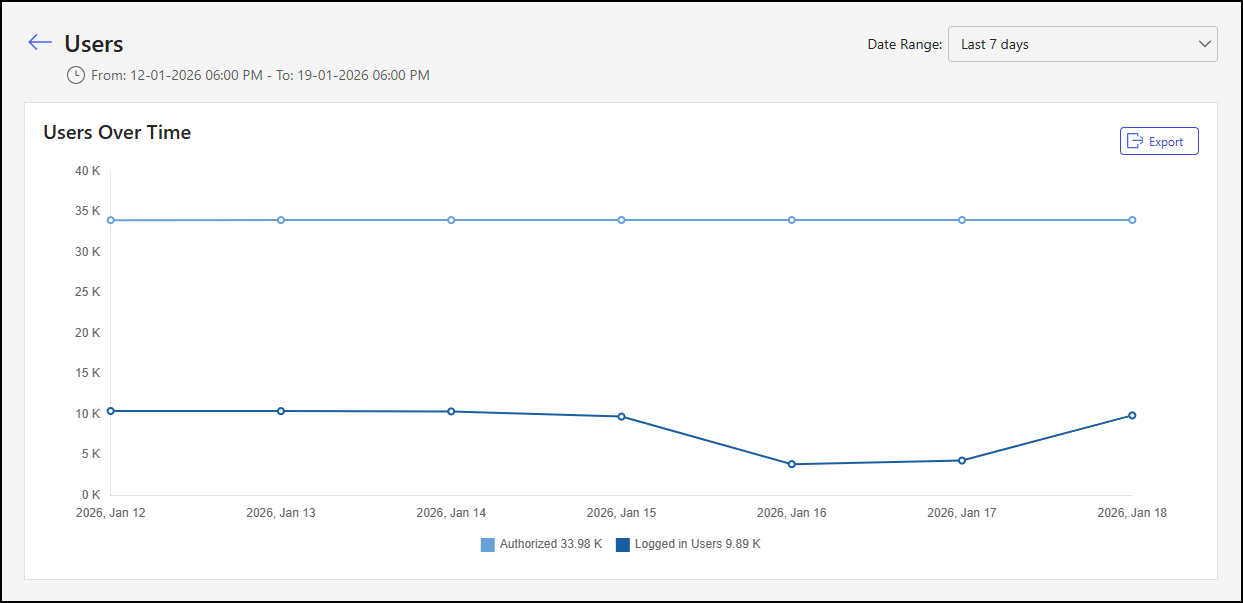
Task: Click the Users Over Time chart title
Action: 117,132
